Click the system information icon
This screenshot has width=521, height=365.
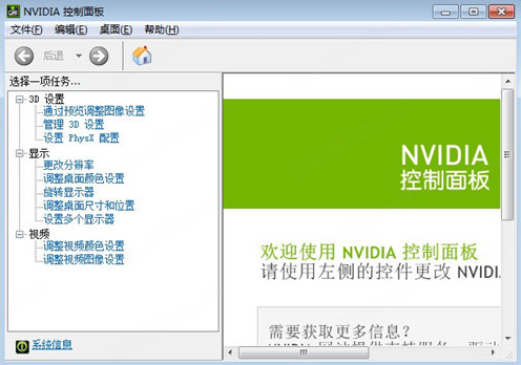(x=22, y=346)
